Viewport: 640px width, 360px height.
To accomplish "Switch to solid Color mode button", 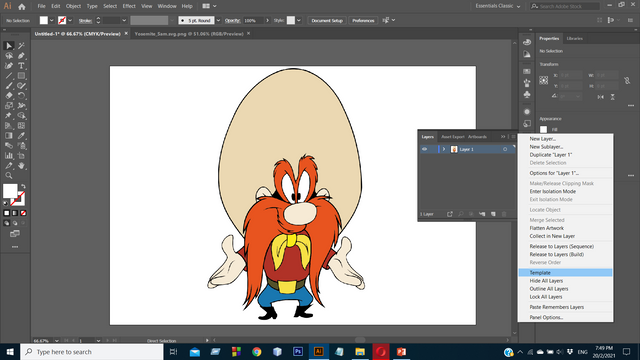I will click(7, 213).
